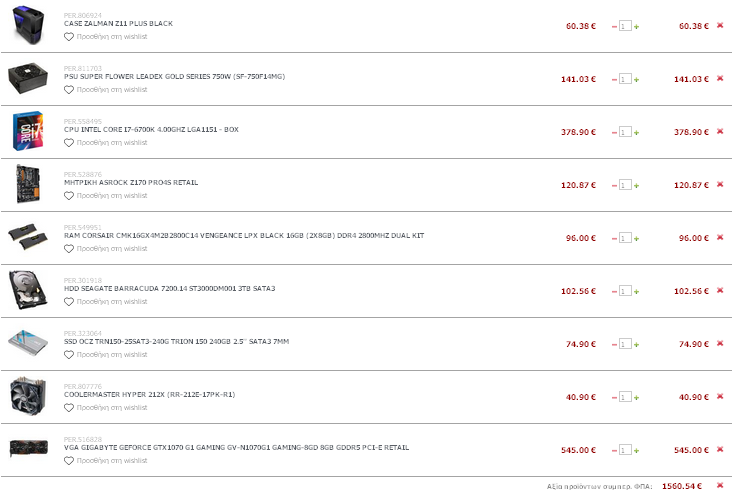Add Gigabyte GTX 1070 to wishlist heart

[x=69, y=461]
